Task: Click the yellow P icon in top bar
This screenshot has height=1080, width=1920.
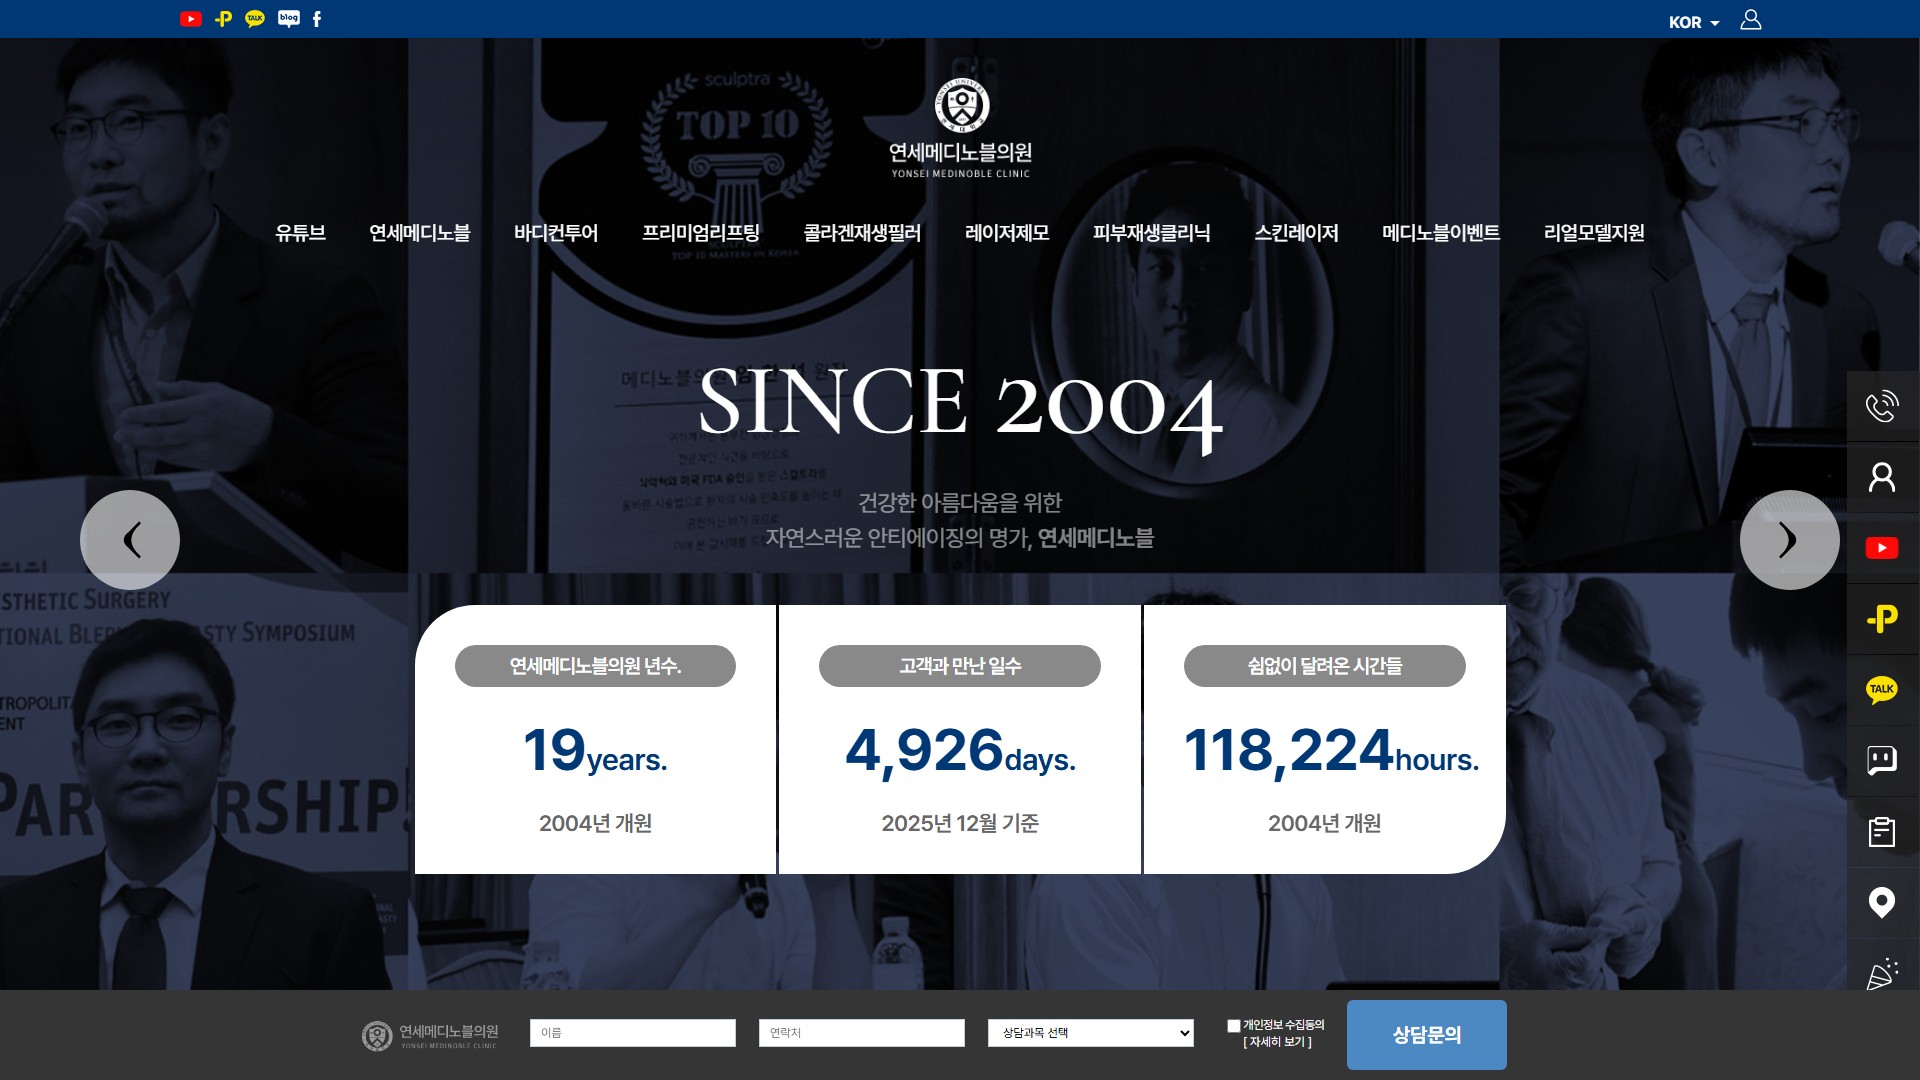Action: [224, 19]
